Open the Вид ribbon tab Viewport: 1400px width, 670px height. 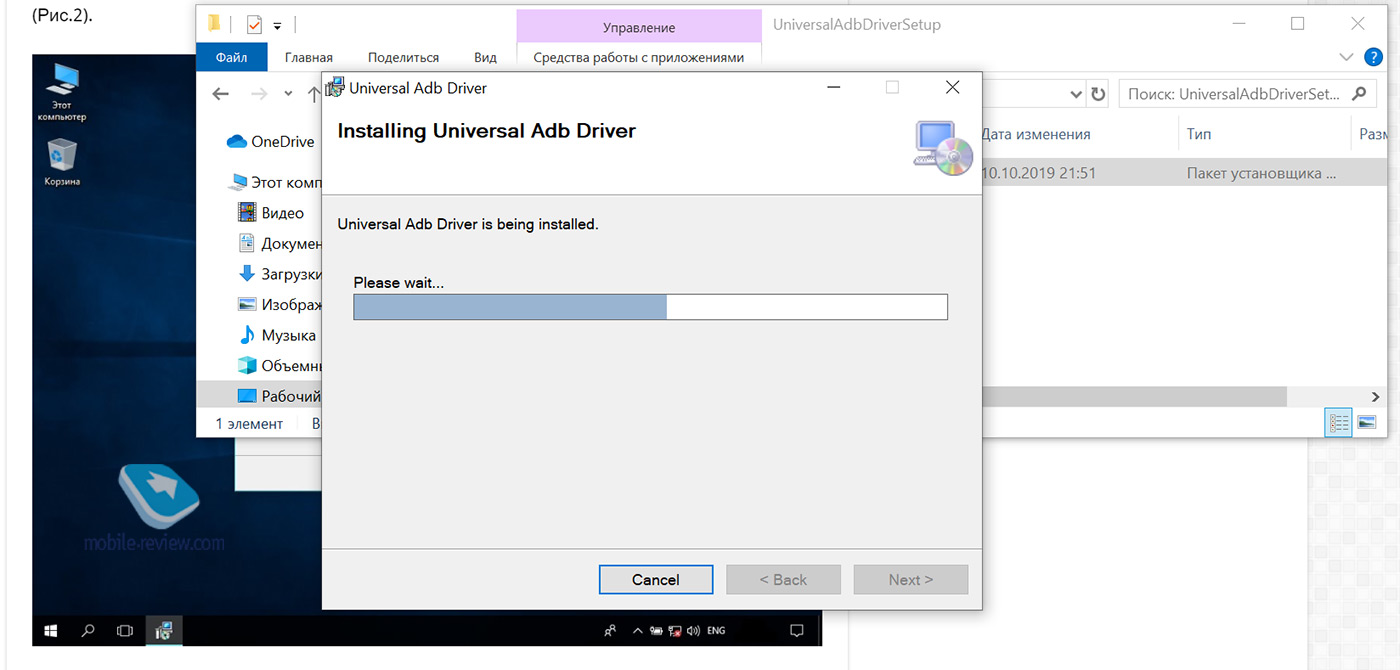[485, 57]
